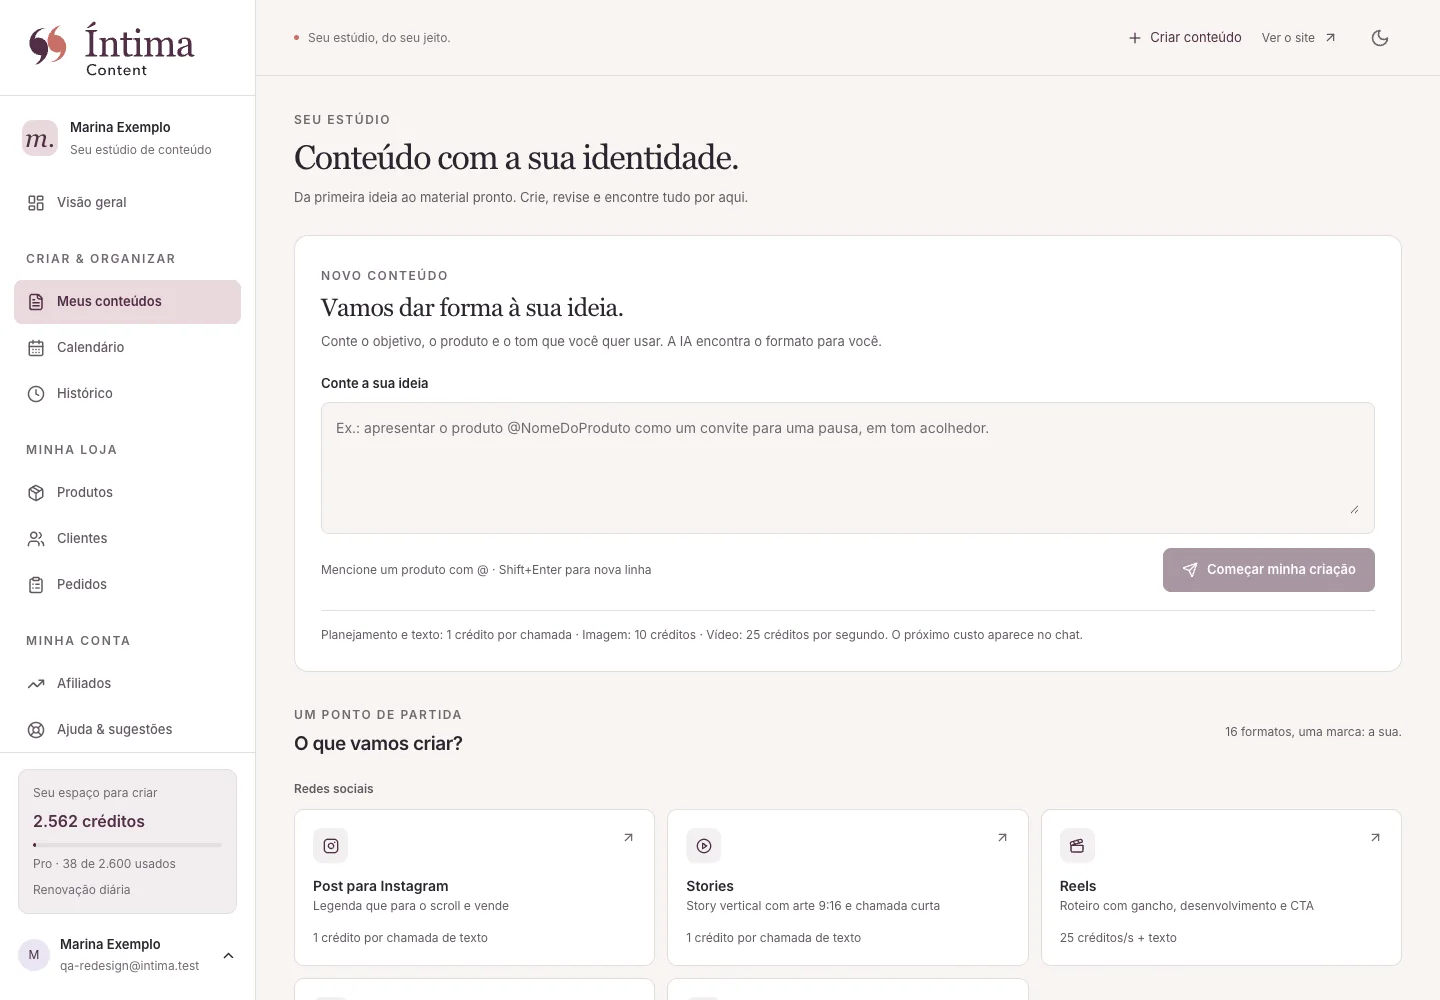Click the arrow on Post para Instagram card
This screenshot has width=1440, height=1000.
click(x=628, y=838)
